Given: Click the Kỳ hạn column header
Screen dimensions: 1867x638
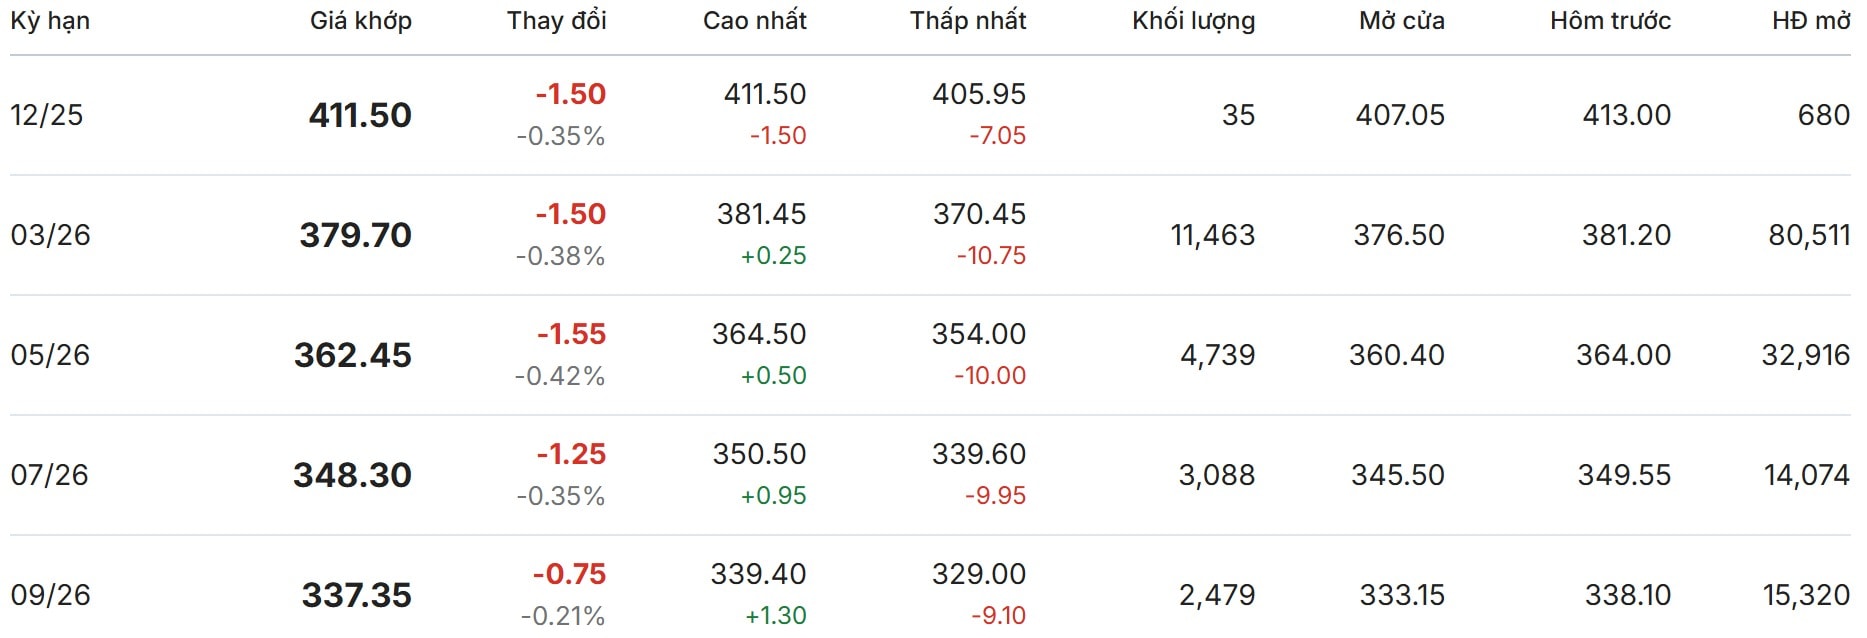Looking at the screenshot, I should [x=50, y=21].
